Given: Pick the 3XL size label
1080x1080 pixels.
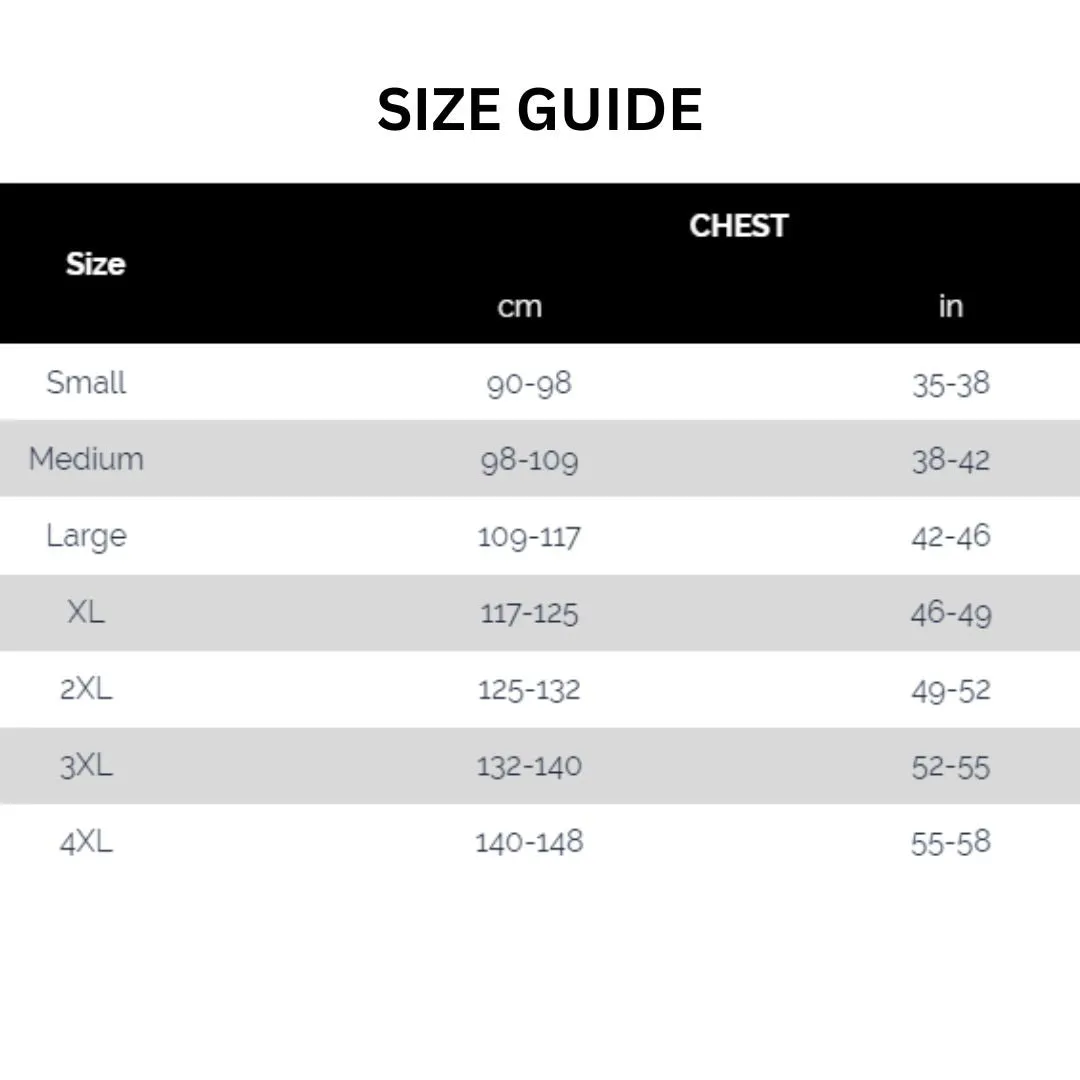Looking at the screenshot, I should pos(86,765).
